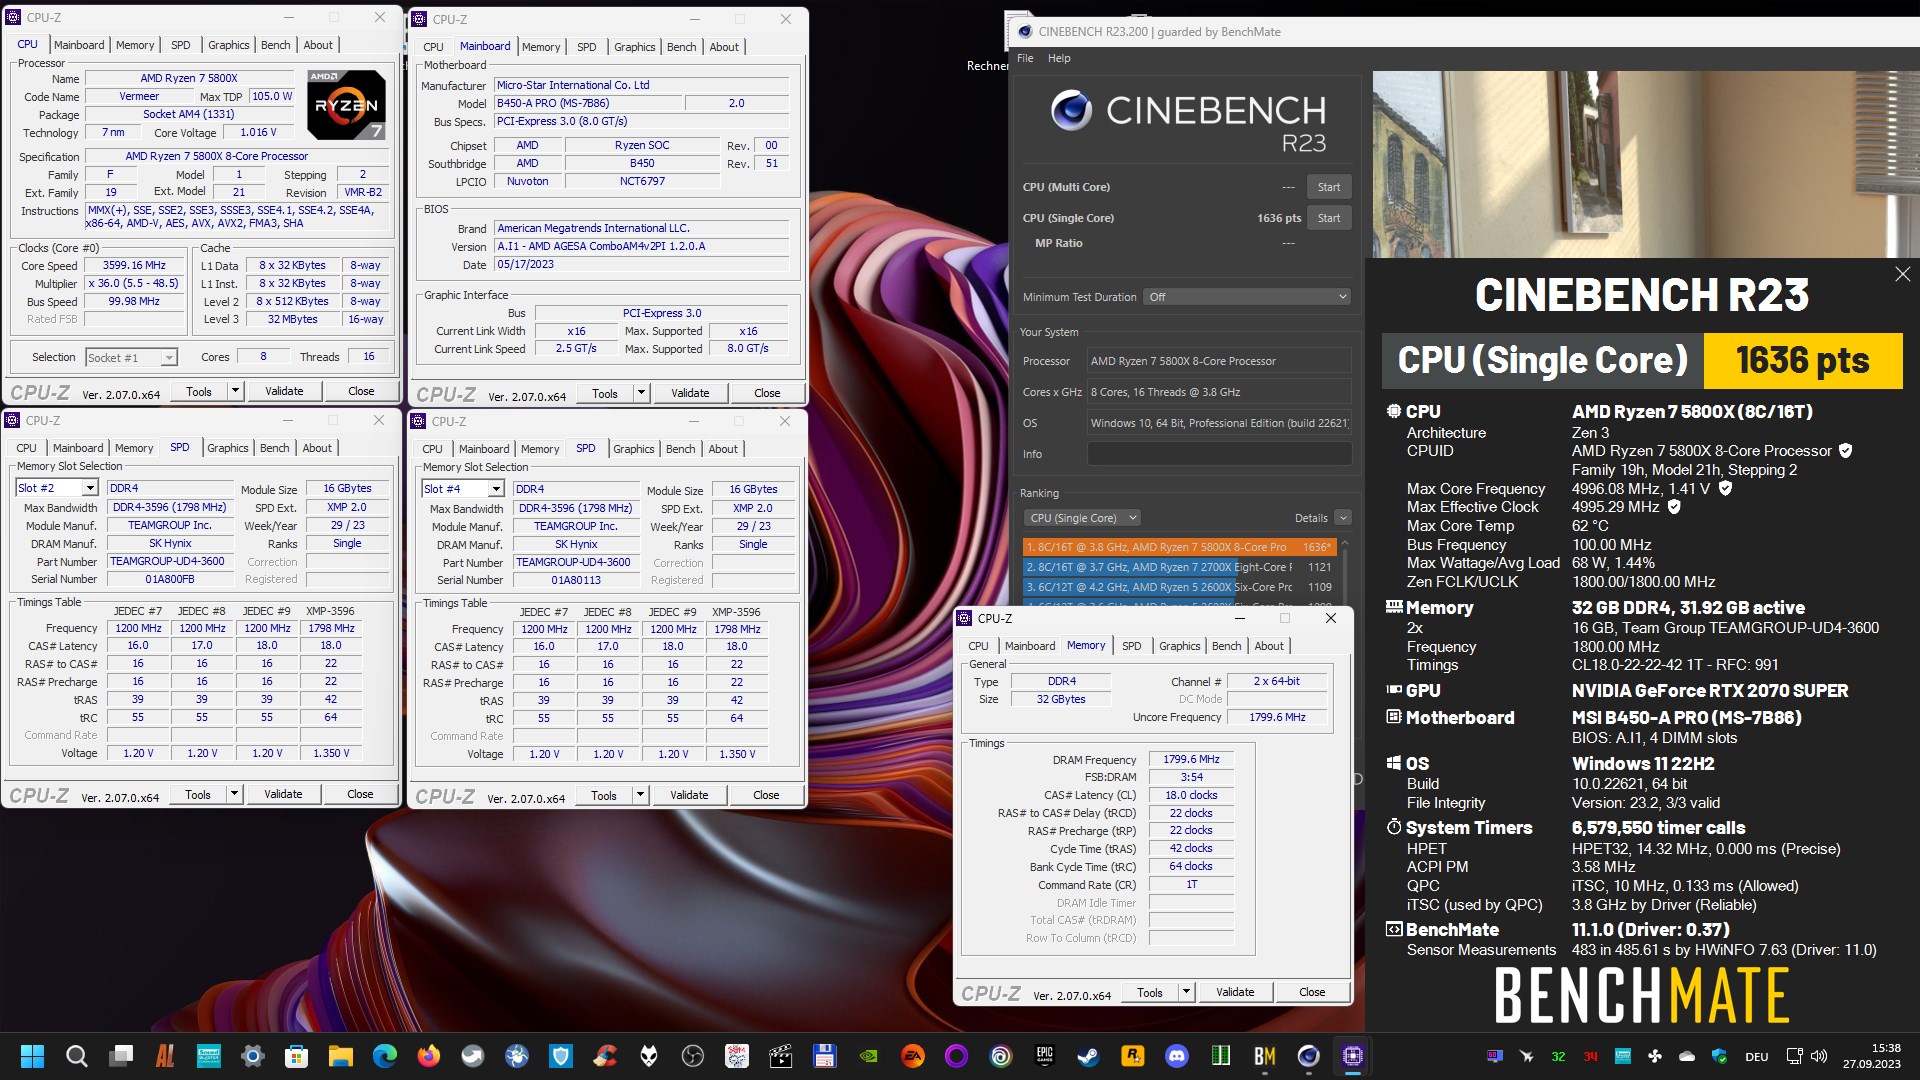Click the Cinebench render preview image
The width and height of the screenshot is (1920, 1080).
[1646, 165]
